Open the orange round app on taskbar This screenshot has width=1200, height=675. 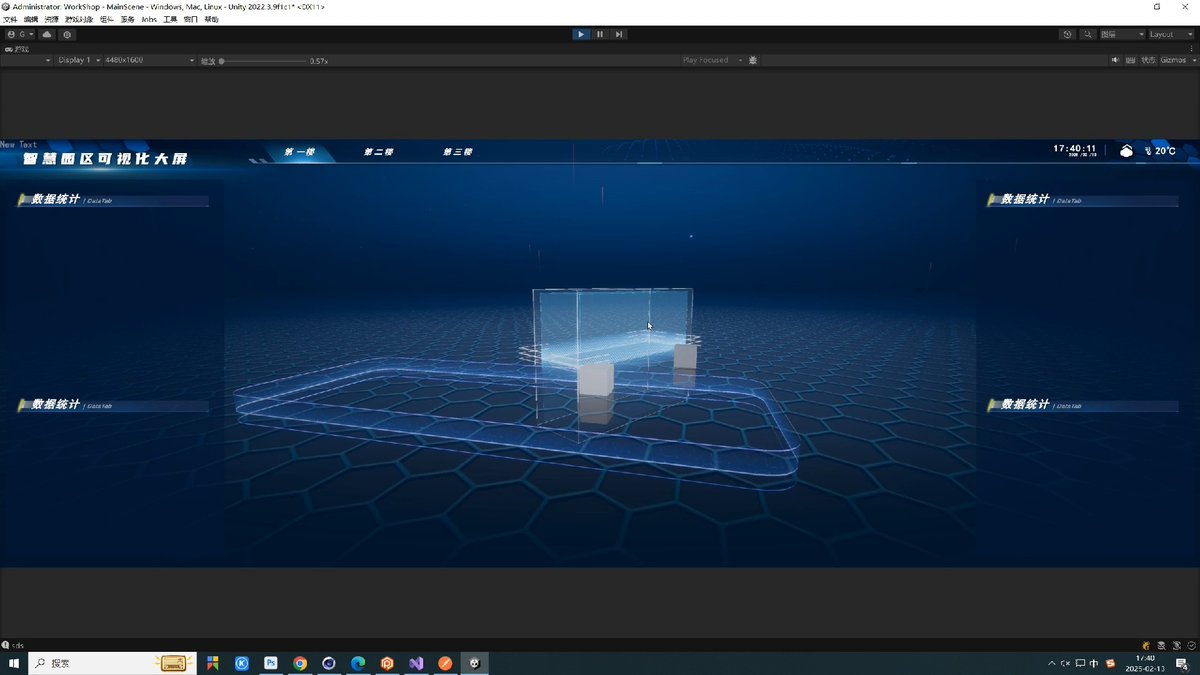446,663
